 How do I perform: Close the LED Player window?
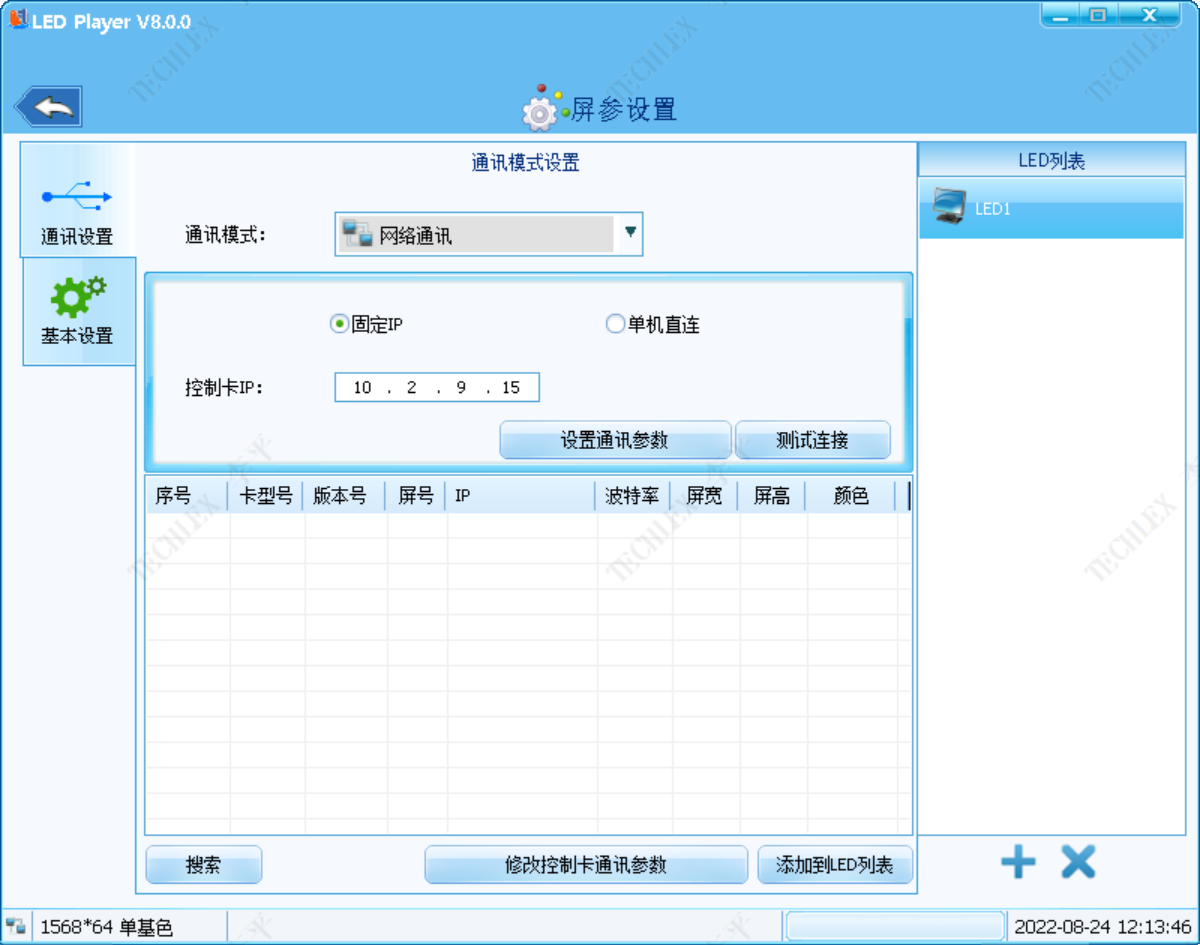coord(1149,15)
